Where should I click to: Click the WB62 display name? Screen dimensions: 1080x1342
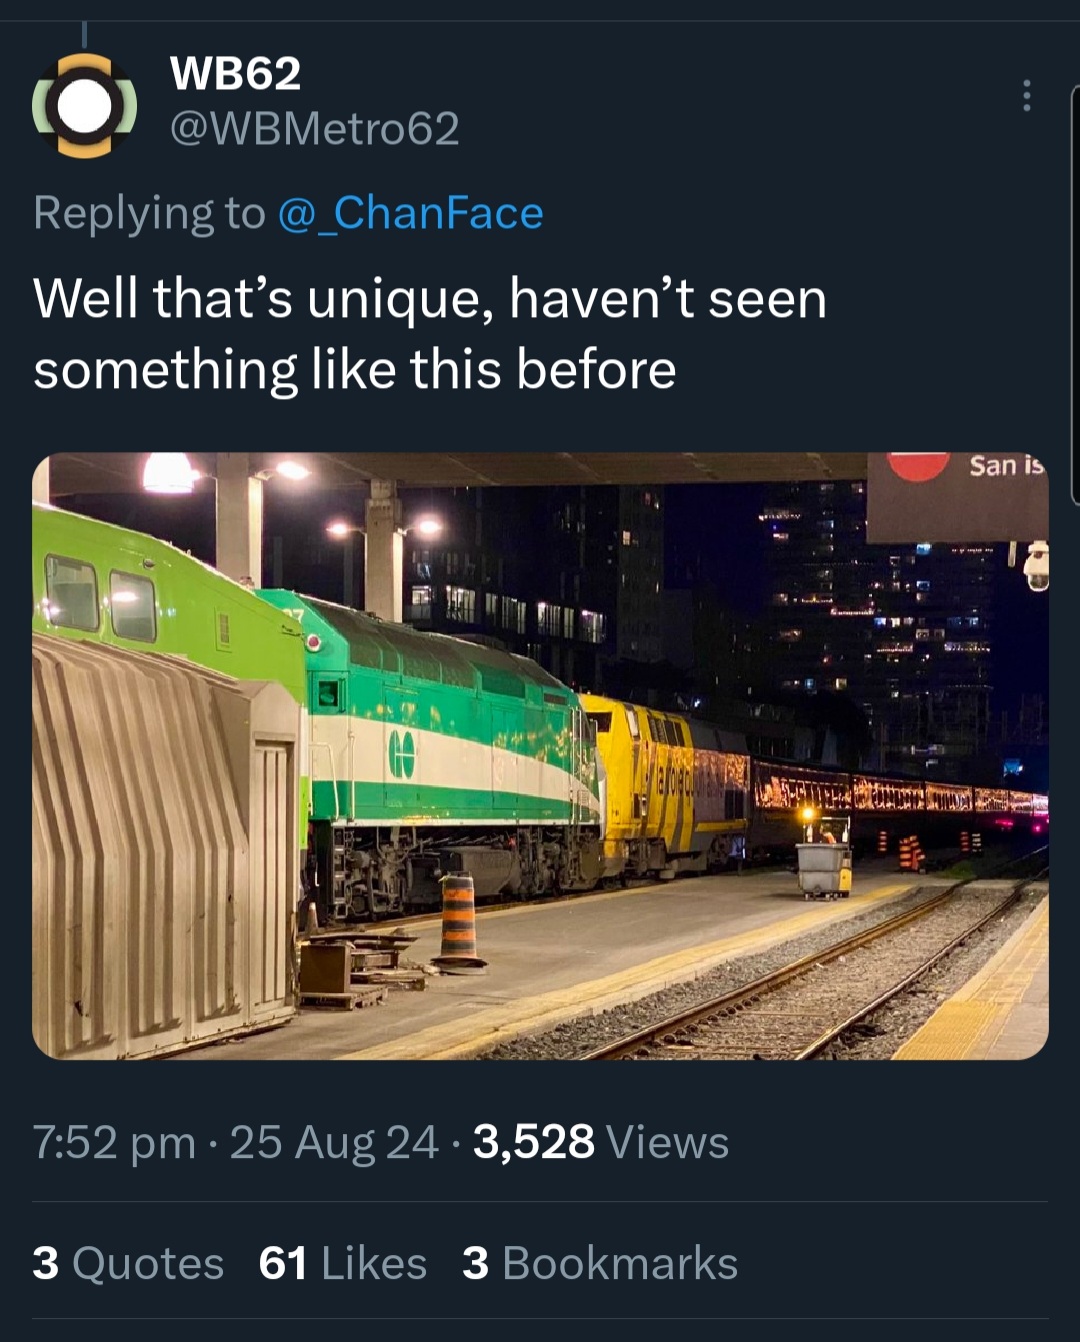click(x=235, y=73)
